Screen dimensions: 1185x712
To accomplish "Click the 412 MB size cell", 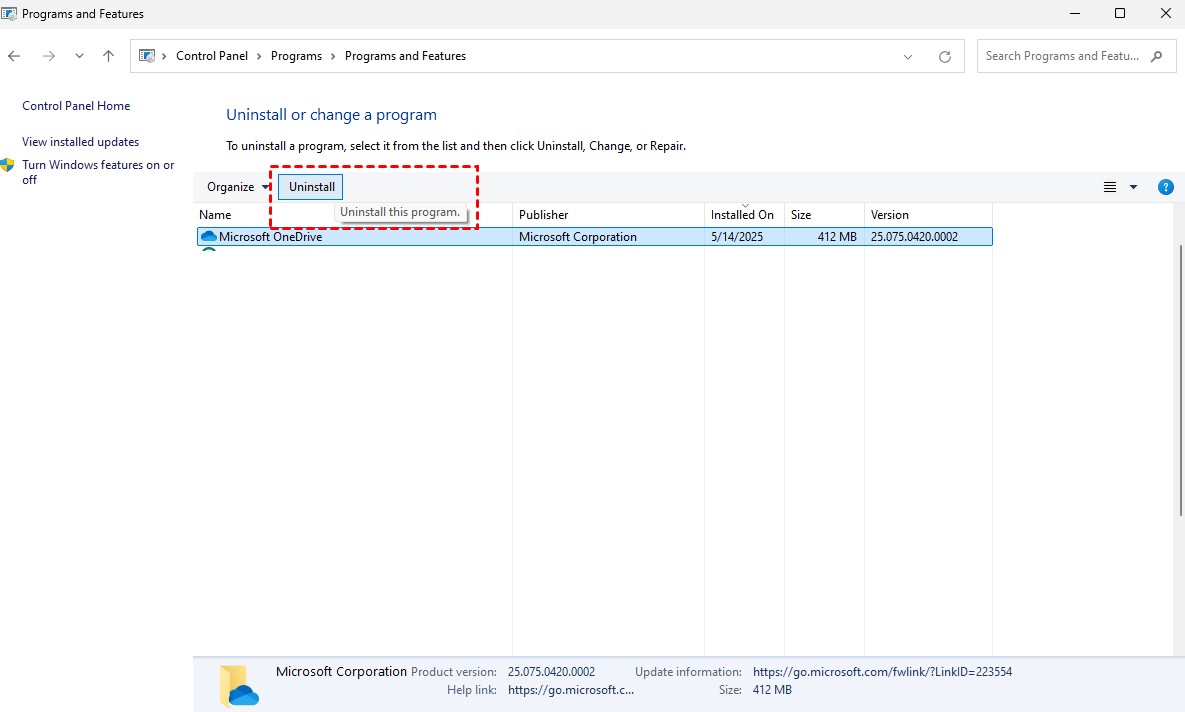I will click(837, 237).
